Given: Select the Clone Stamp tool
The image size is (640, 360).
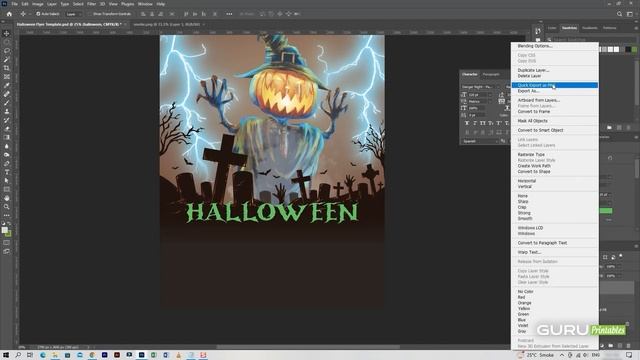Looking at the screenshot, I should point(7,111).
